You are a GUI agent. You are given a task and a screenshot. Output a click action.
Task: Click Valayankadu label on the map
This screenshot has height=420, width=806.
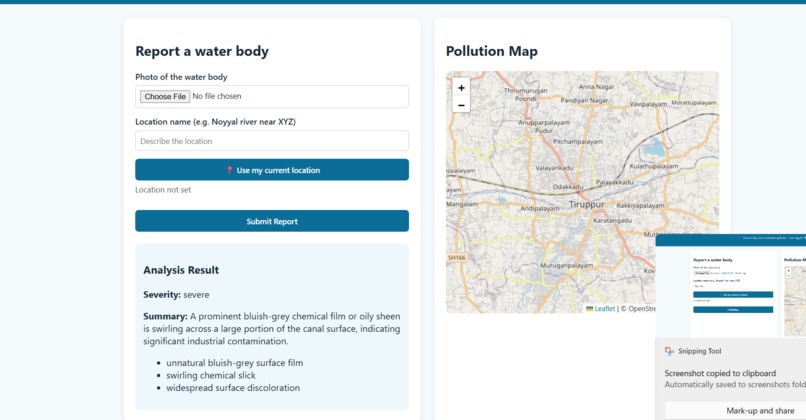[554, 168]
